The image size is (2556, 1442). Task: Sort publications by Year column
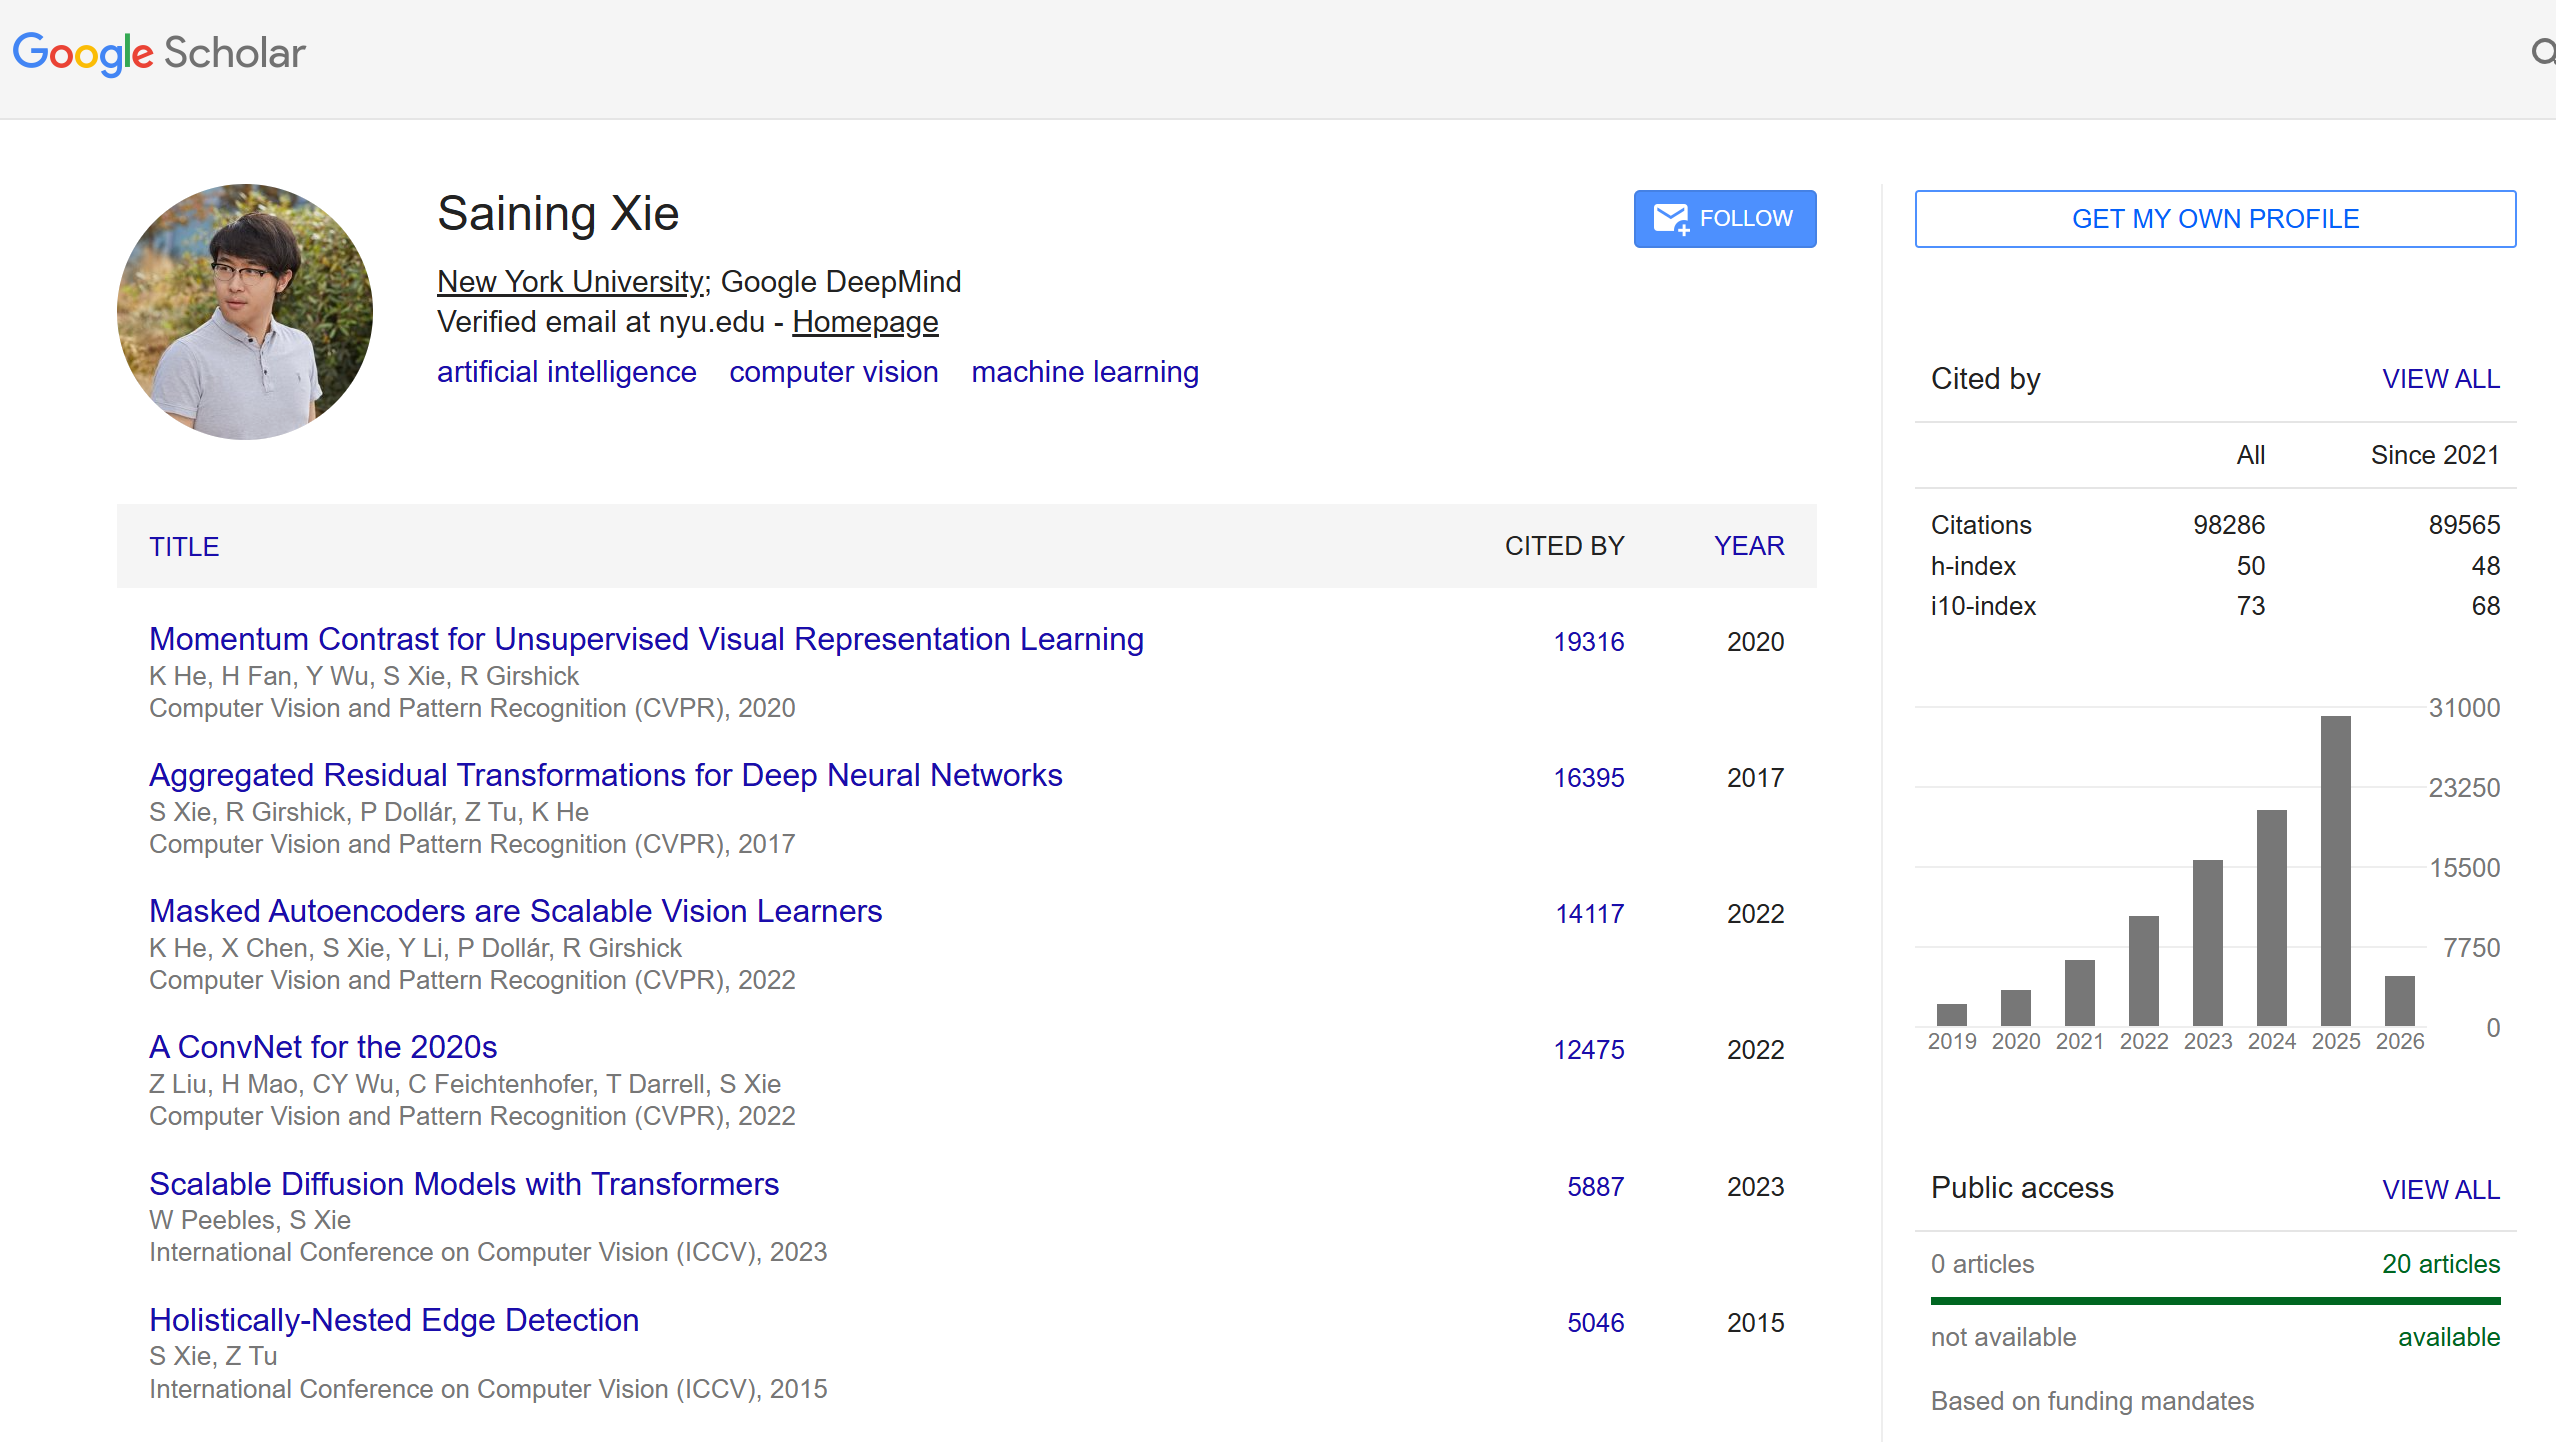click(x=1748, y=546)
